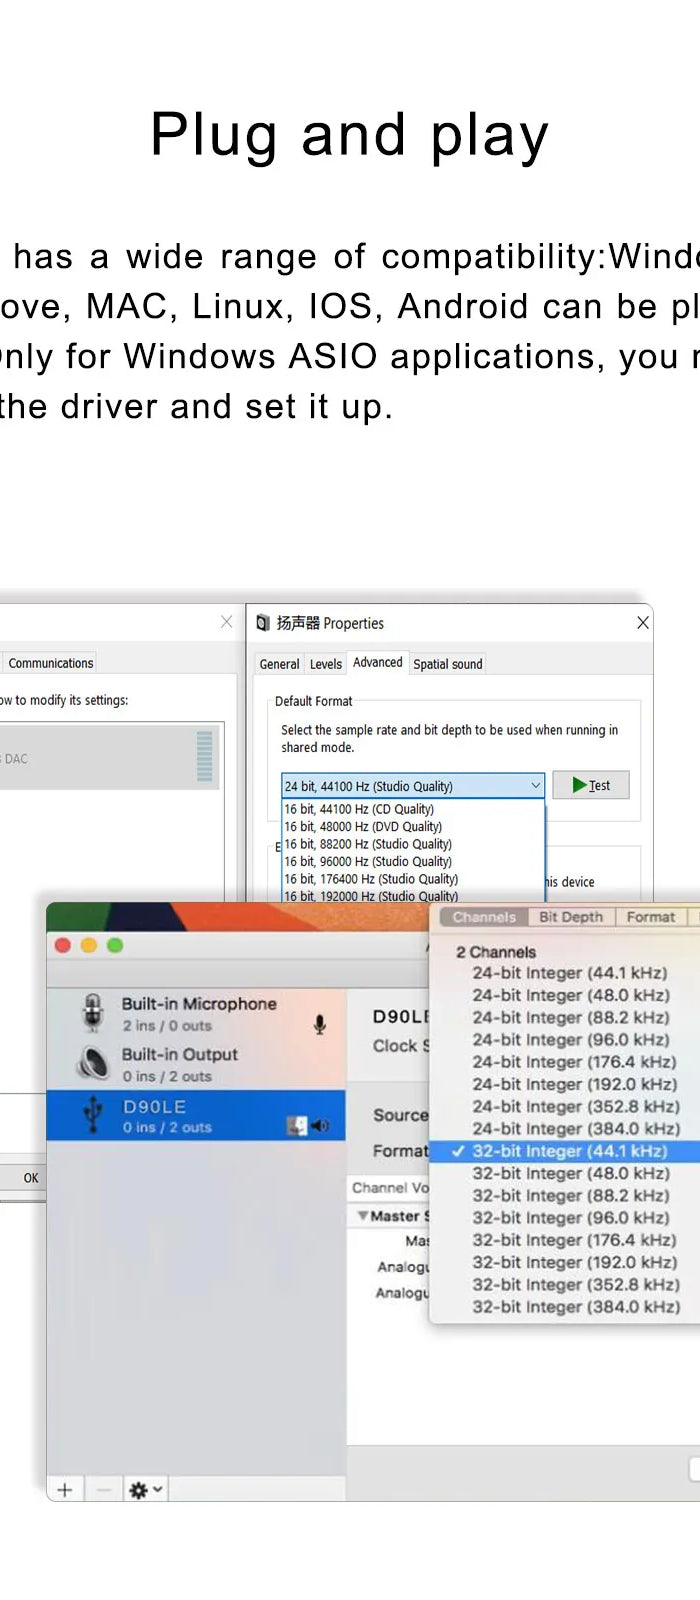Select 16 bit, 48000 Hz (DVD Quality)

click(x=363, y=827)
